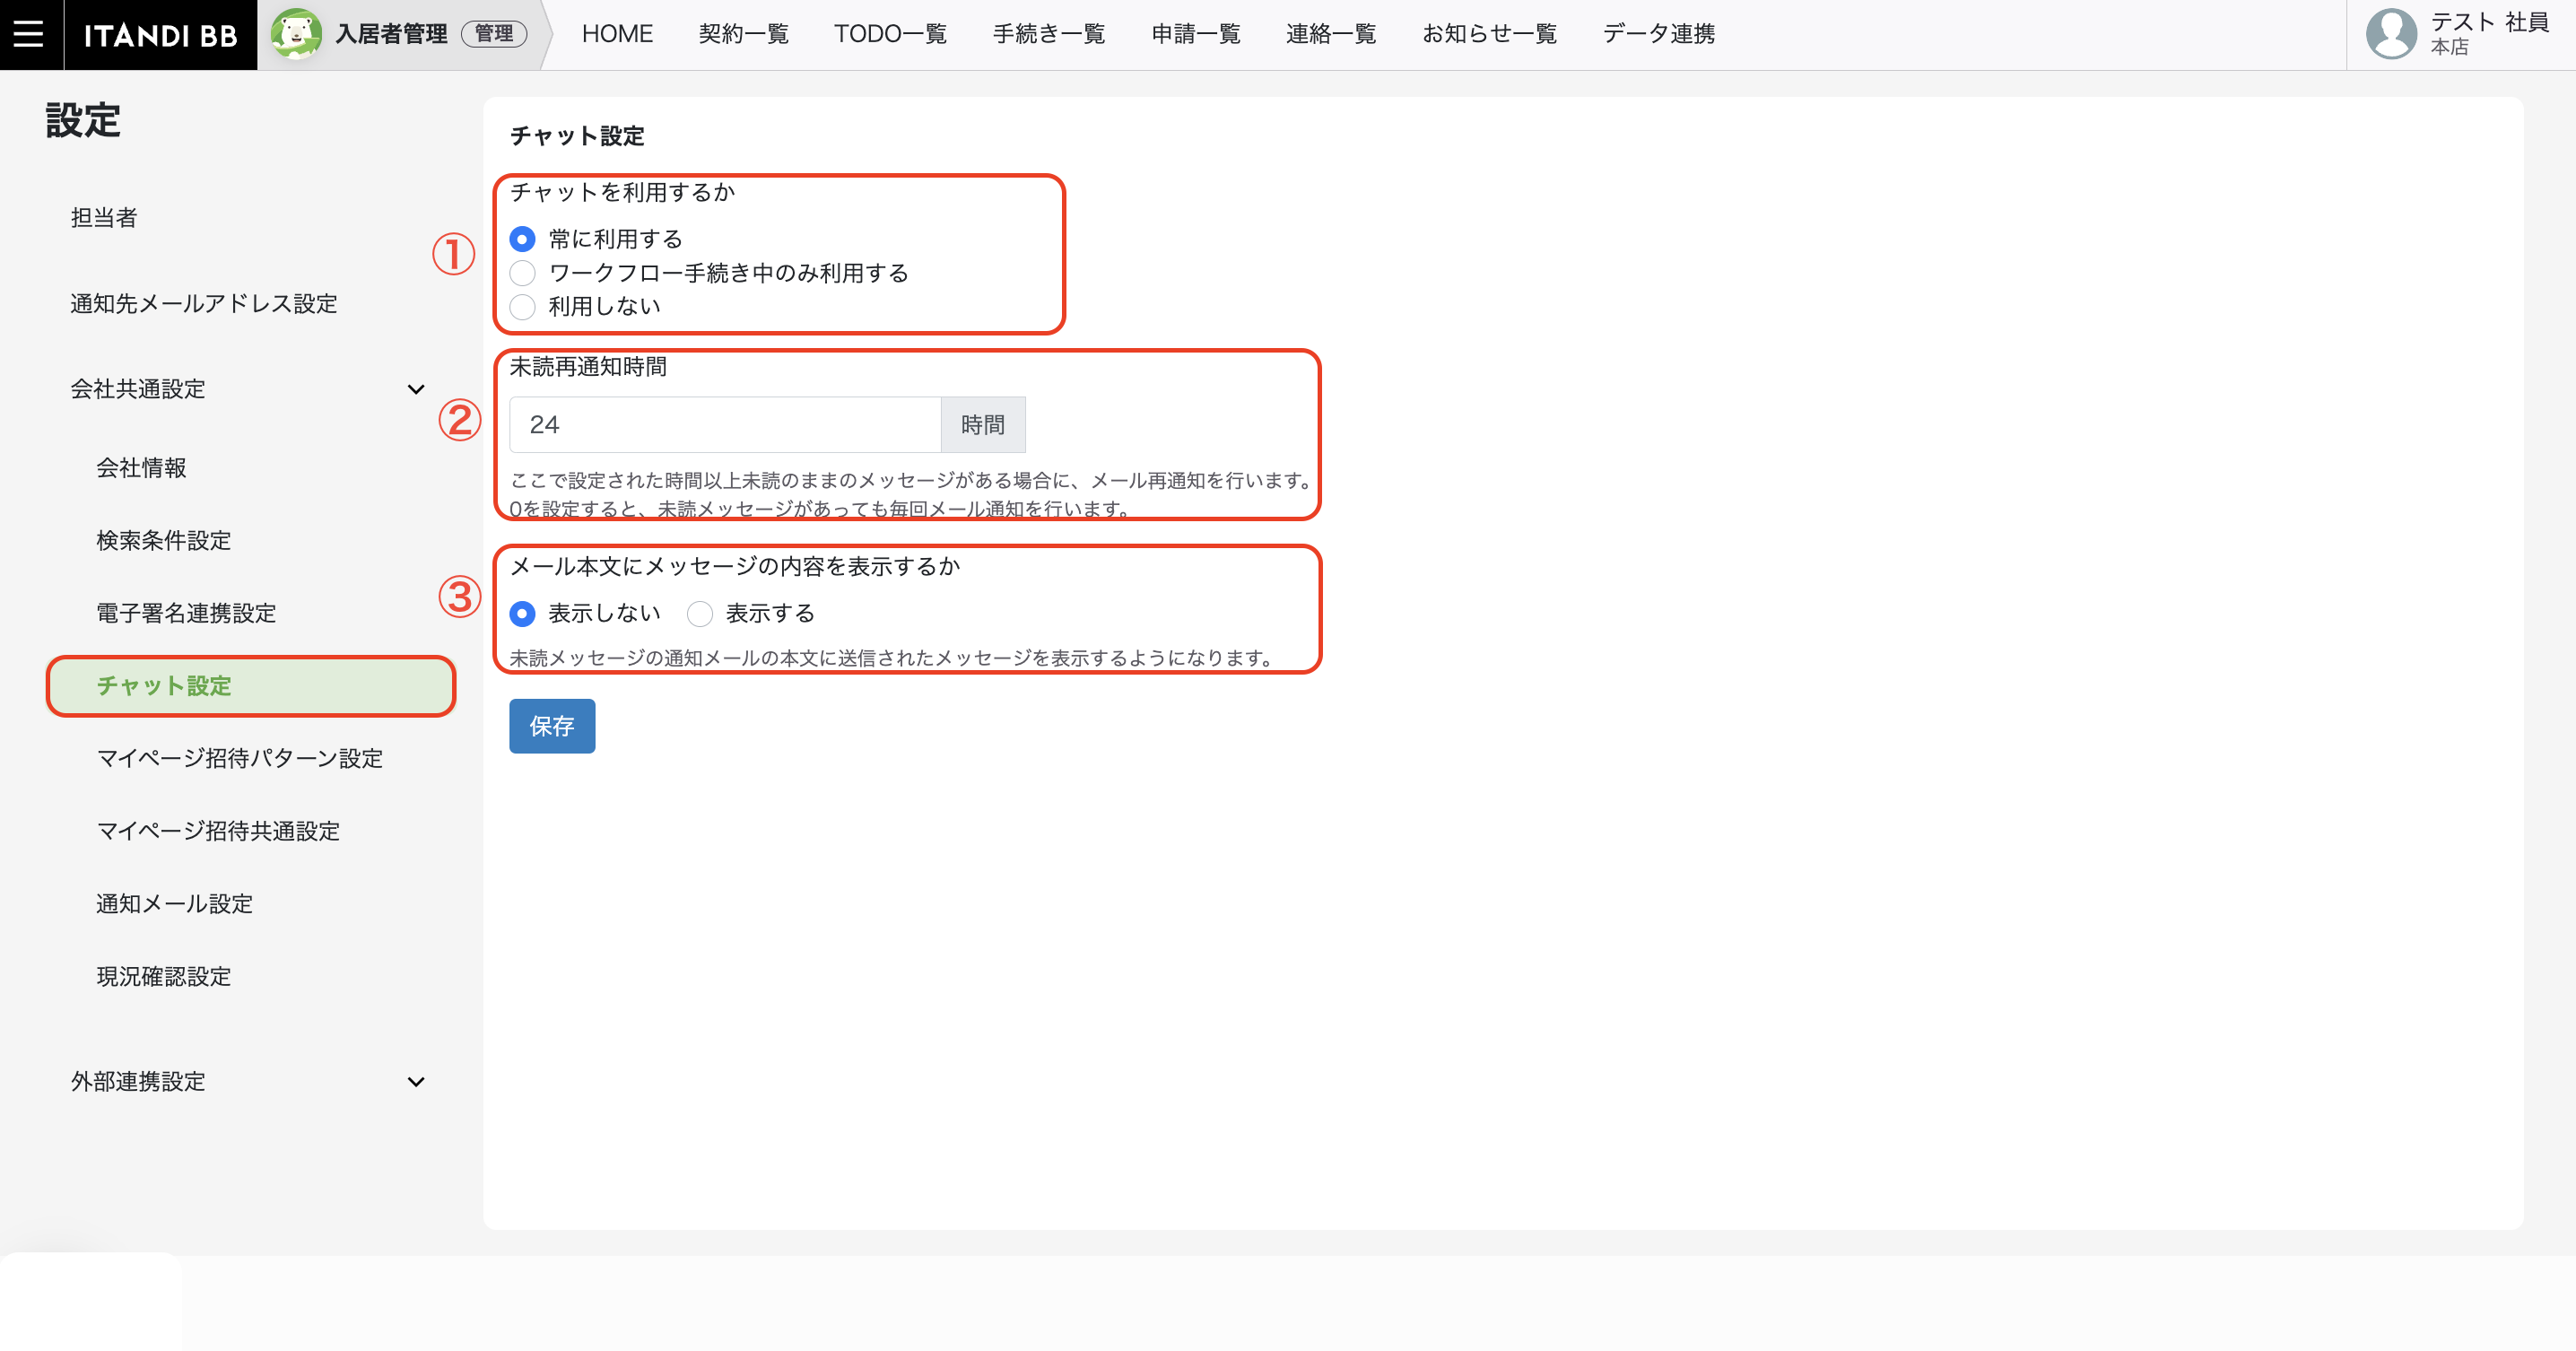Open 電子署名連携設定 in sidebar
Image resolution: width=2576 pixels, height=1351 pixels.
(186, 613)
